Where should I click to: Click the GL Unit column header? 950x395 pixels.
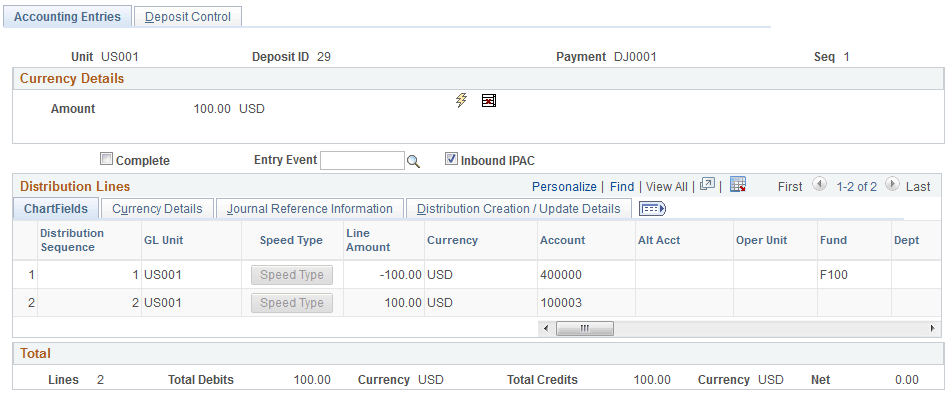[164, 240]
